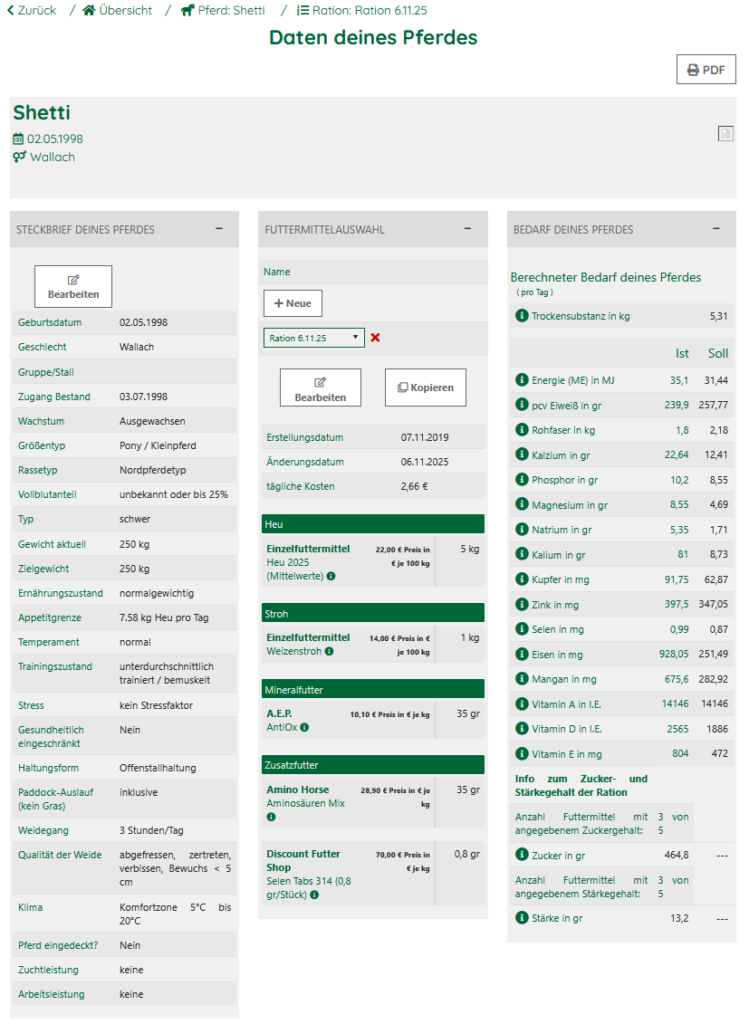Collapse the Futtermittelauswahl panel

[467, 229]
